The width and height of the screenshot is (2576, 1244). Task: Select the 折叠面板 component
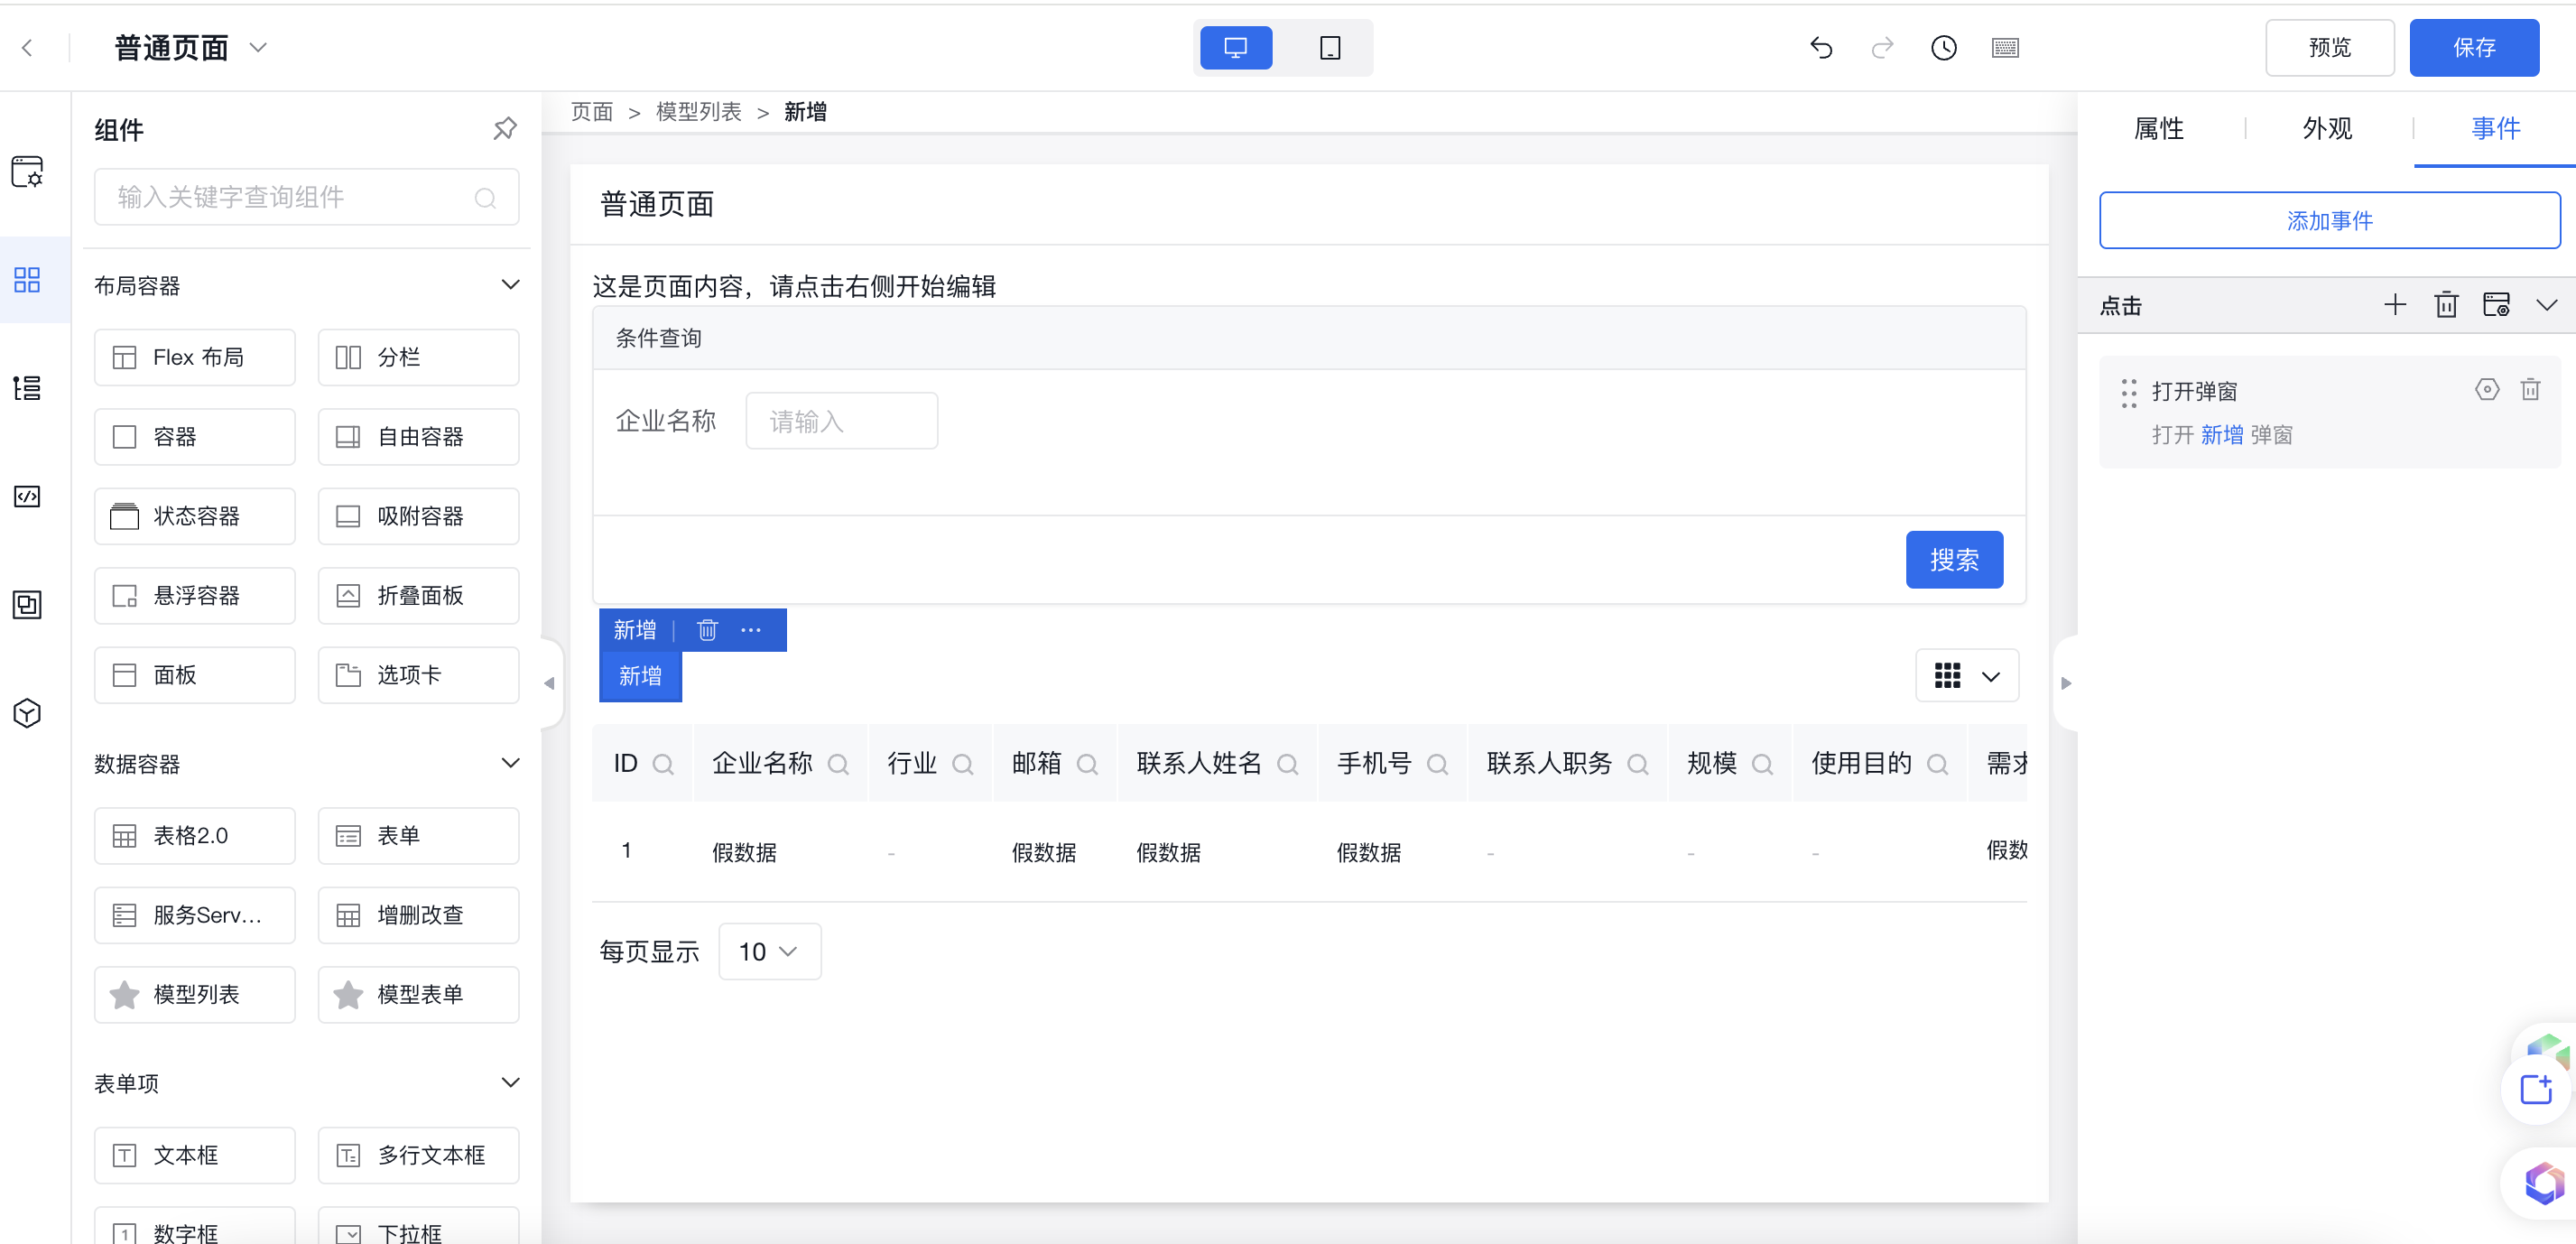tap(418, 595)
